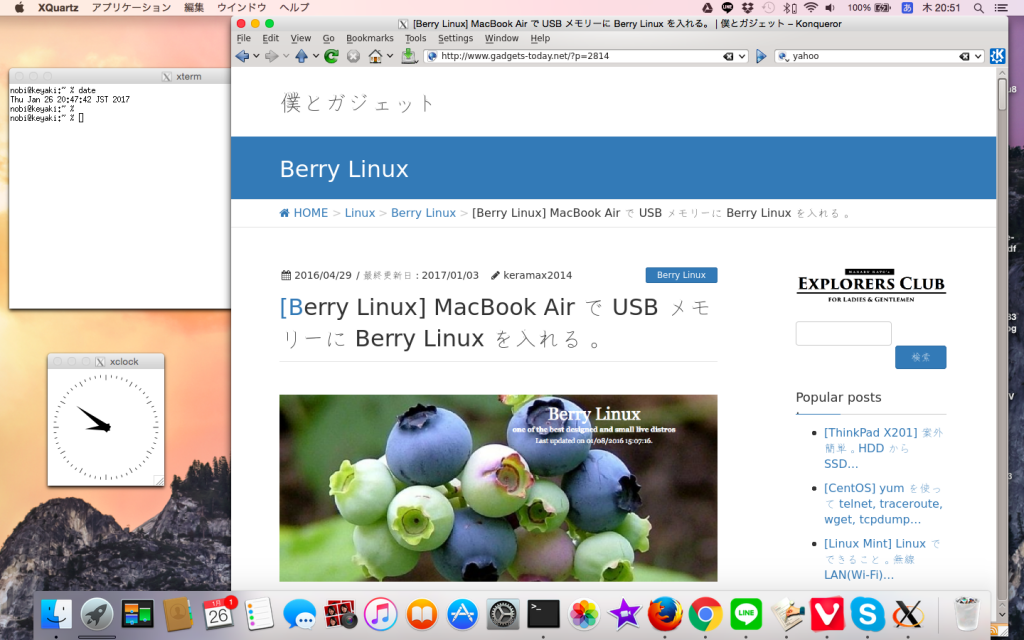Screen dimensions: 1024x640
Task: Click the Konqueror vertical scrollbar thumb
Action: (x=1002, y=95)
